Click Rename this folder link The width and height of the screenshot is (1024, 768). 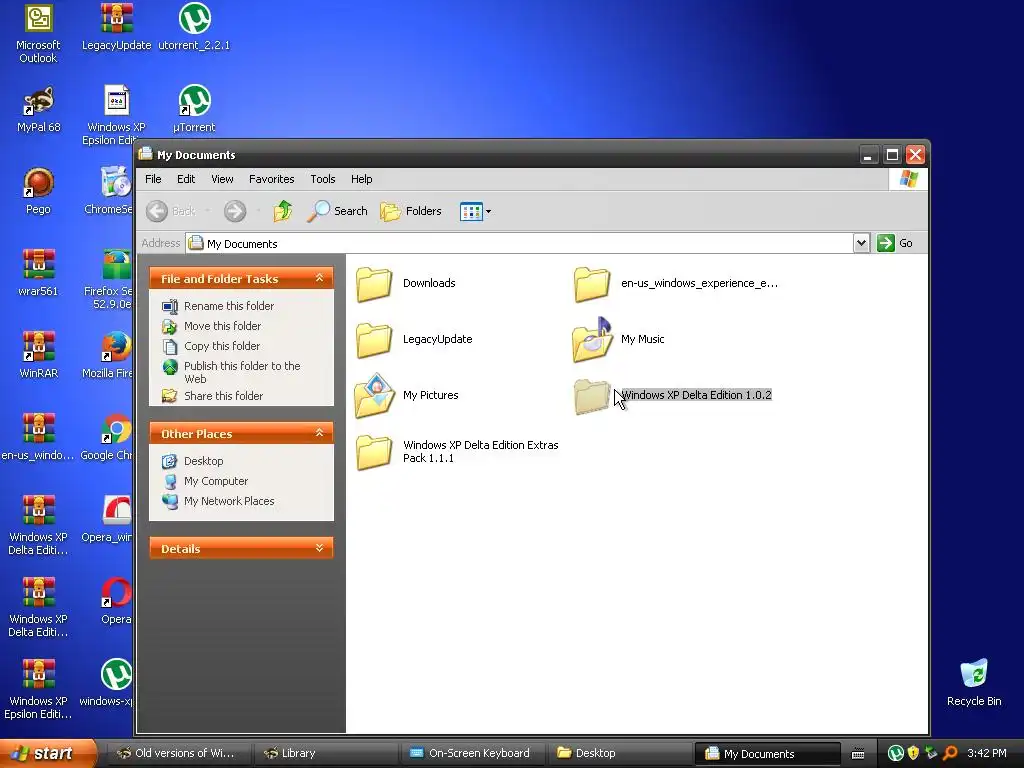click(229, 306)
